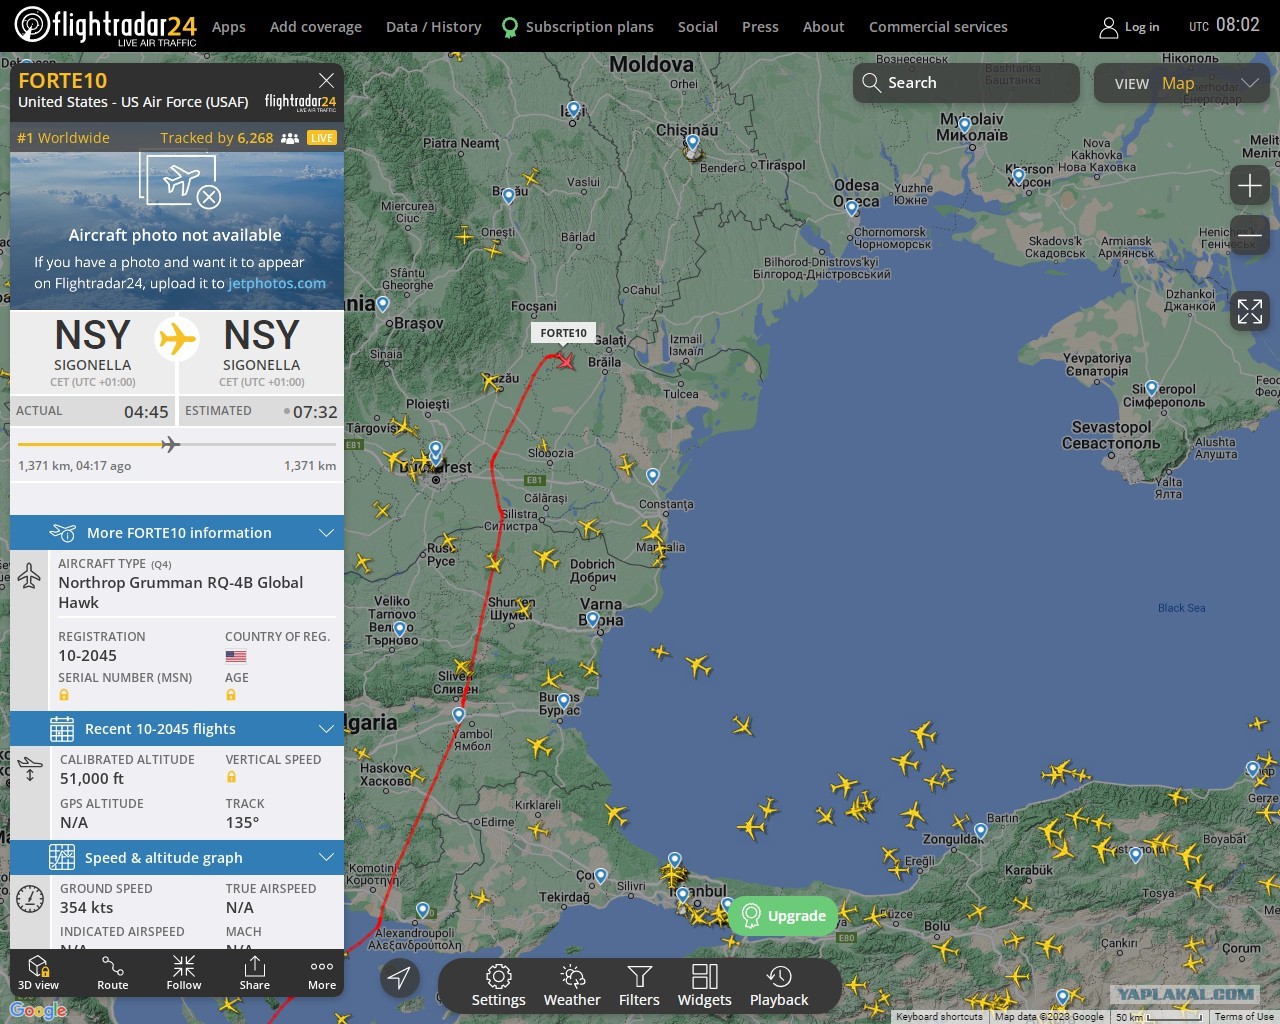Click the 51,000 ft calibrated altitude value
The width and height of the screenshot is (1280, 1024).
click(x=92, y=779)
